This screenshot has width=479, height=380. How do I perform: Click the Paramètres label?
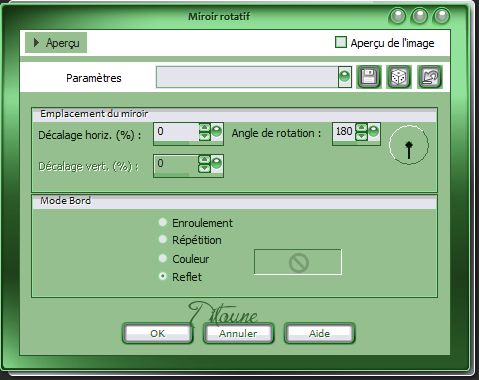[x=94, y=78]
